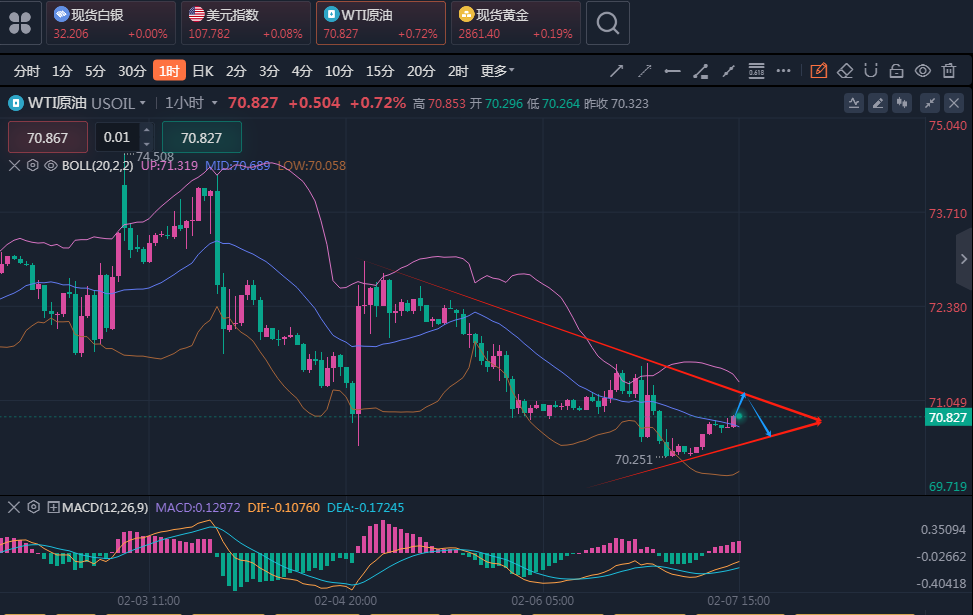This screenshot has height=615, width=973.
Task: Click the red 70.867 sell price button
Action: 48,138
